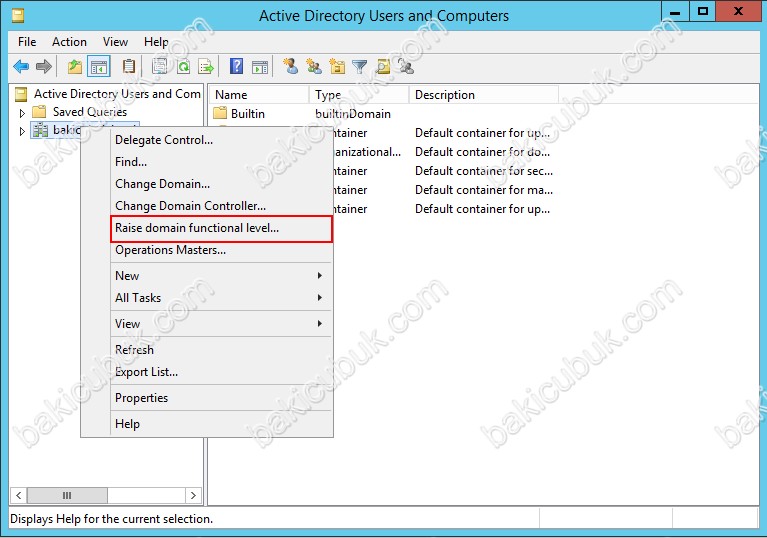Viewport: 767px width, 538px height.
Task: Click the Up One Level folder icon
Action: (74, 67)
